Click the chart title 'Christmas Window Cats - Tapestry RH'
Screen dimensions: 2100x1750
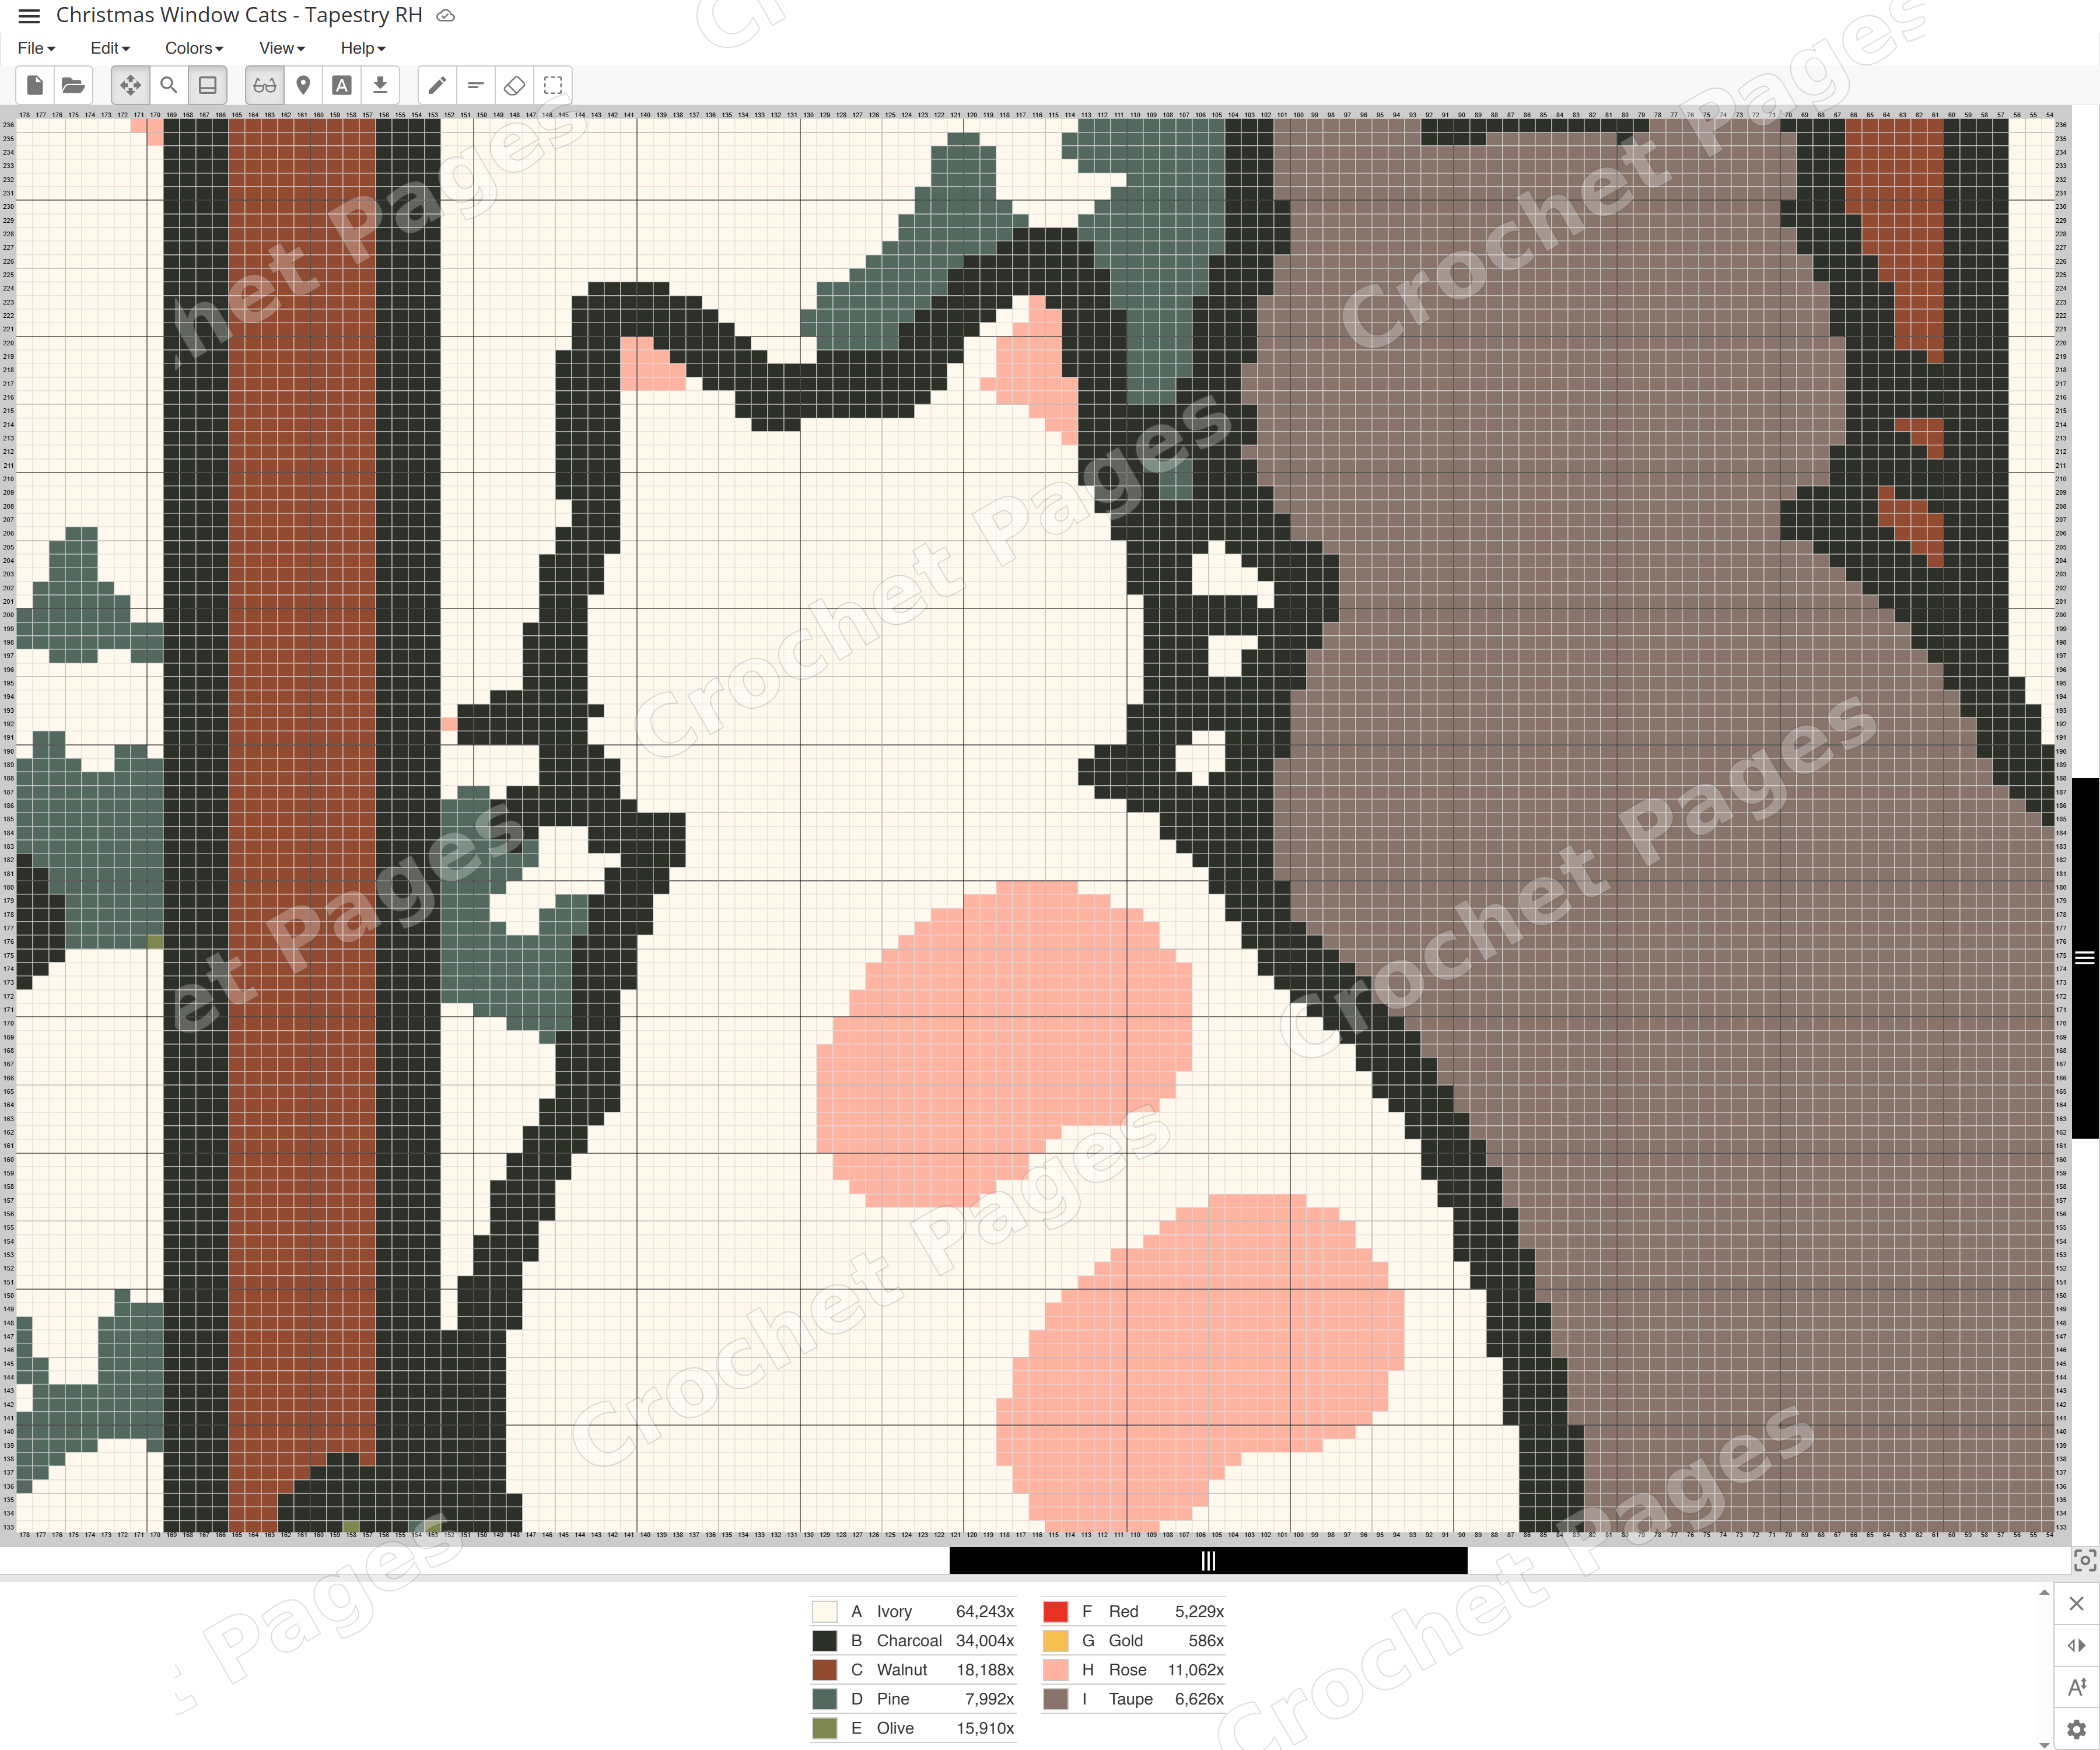[x=239, y=15]
